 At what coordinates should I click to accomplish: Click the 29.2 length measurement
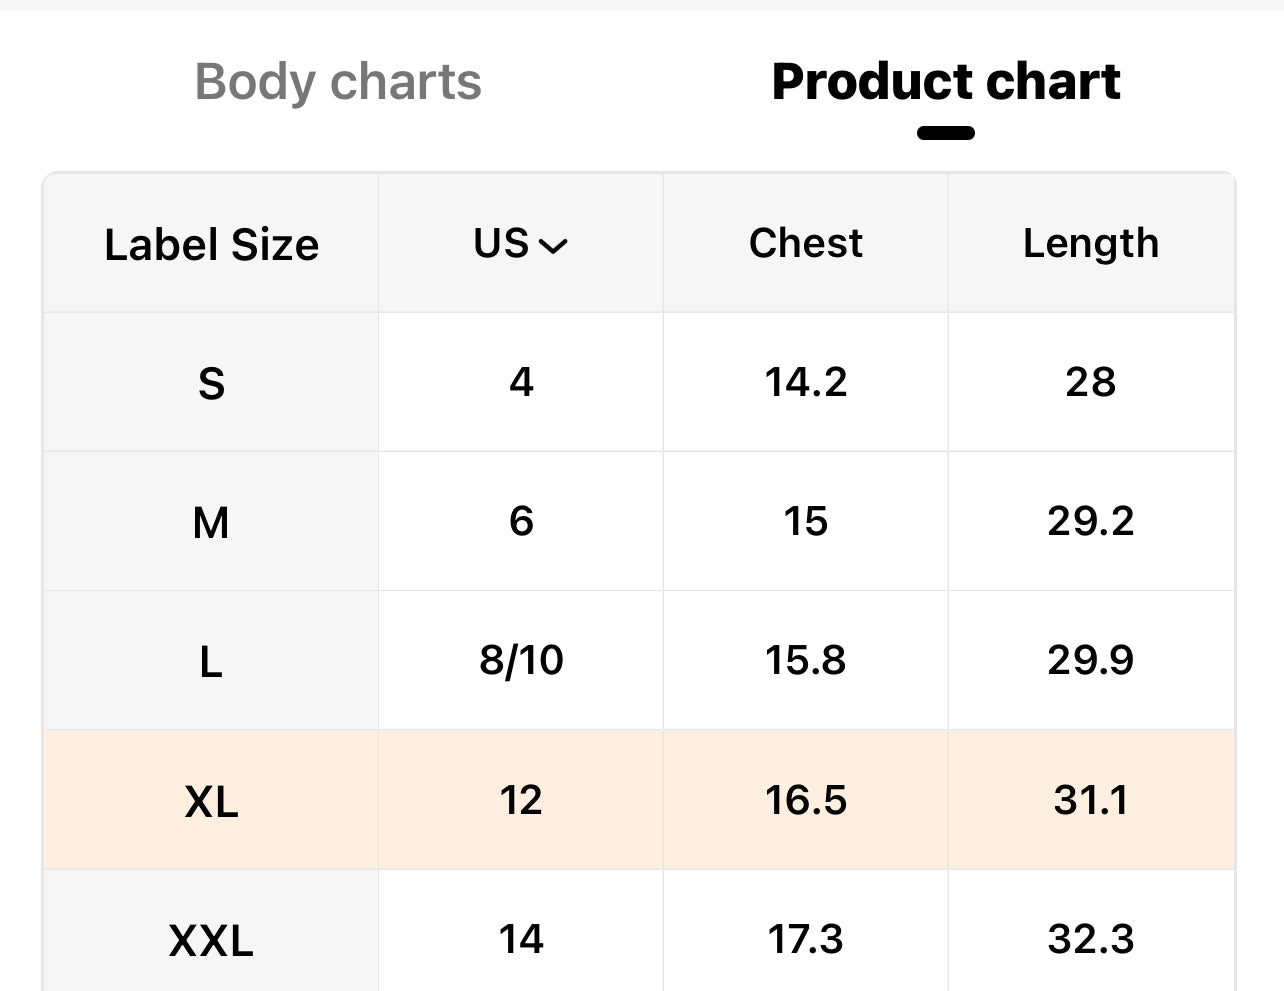[1090, 521]
